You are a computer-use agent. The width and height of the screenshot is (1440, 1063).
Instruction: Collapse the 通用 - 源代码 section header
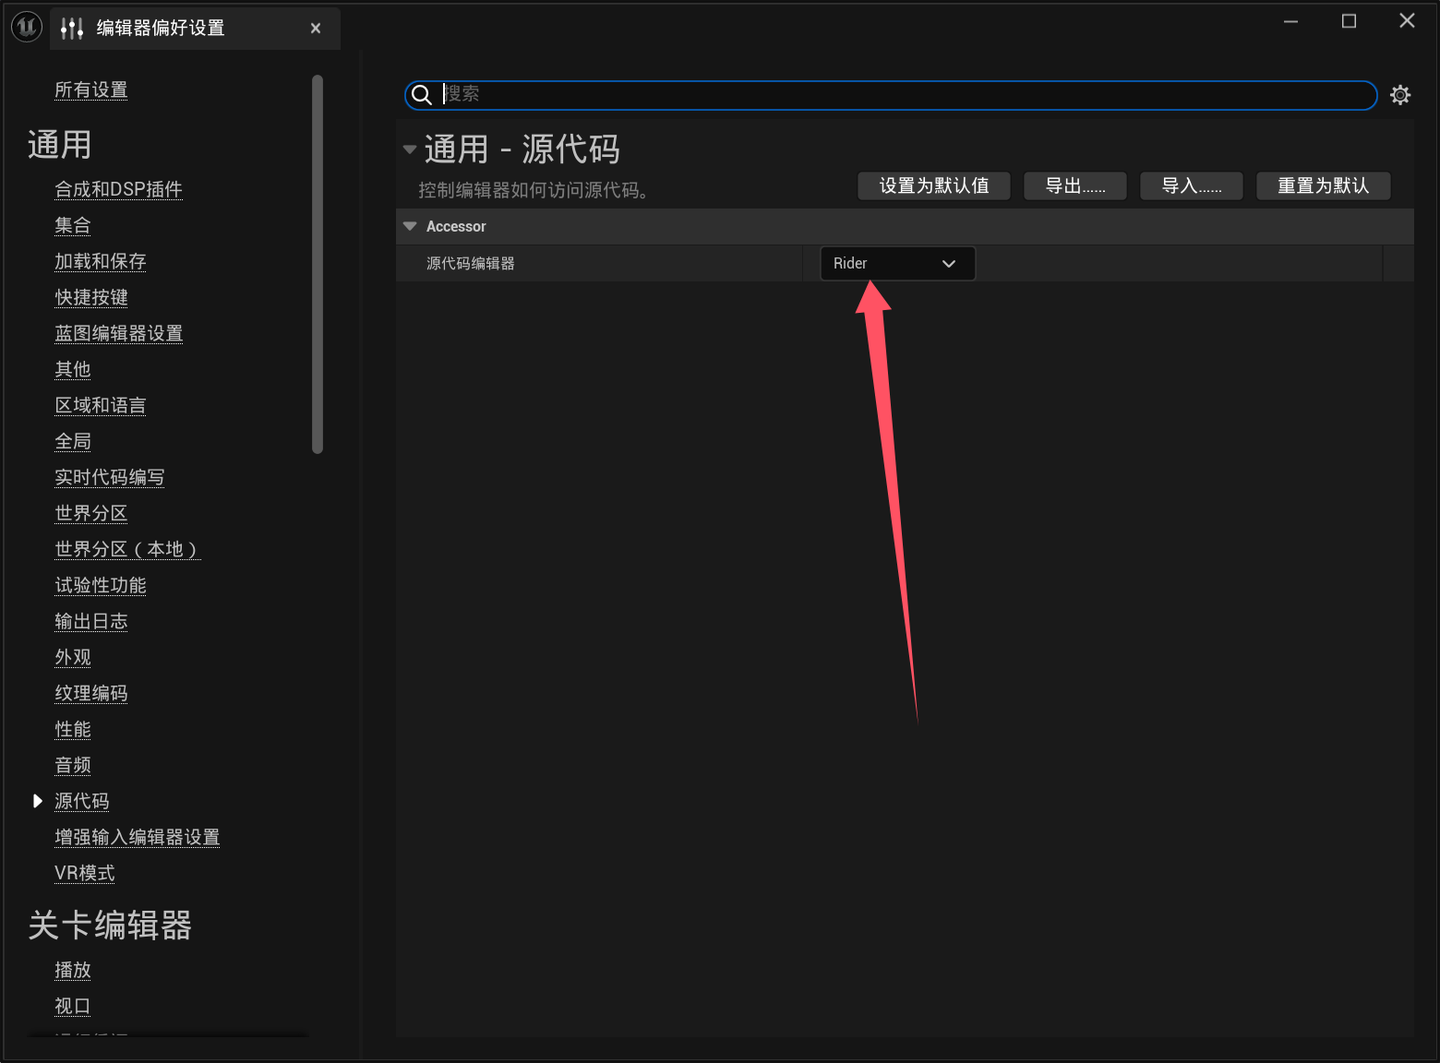click(410, 148)
